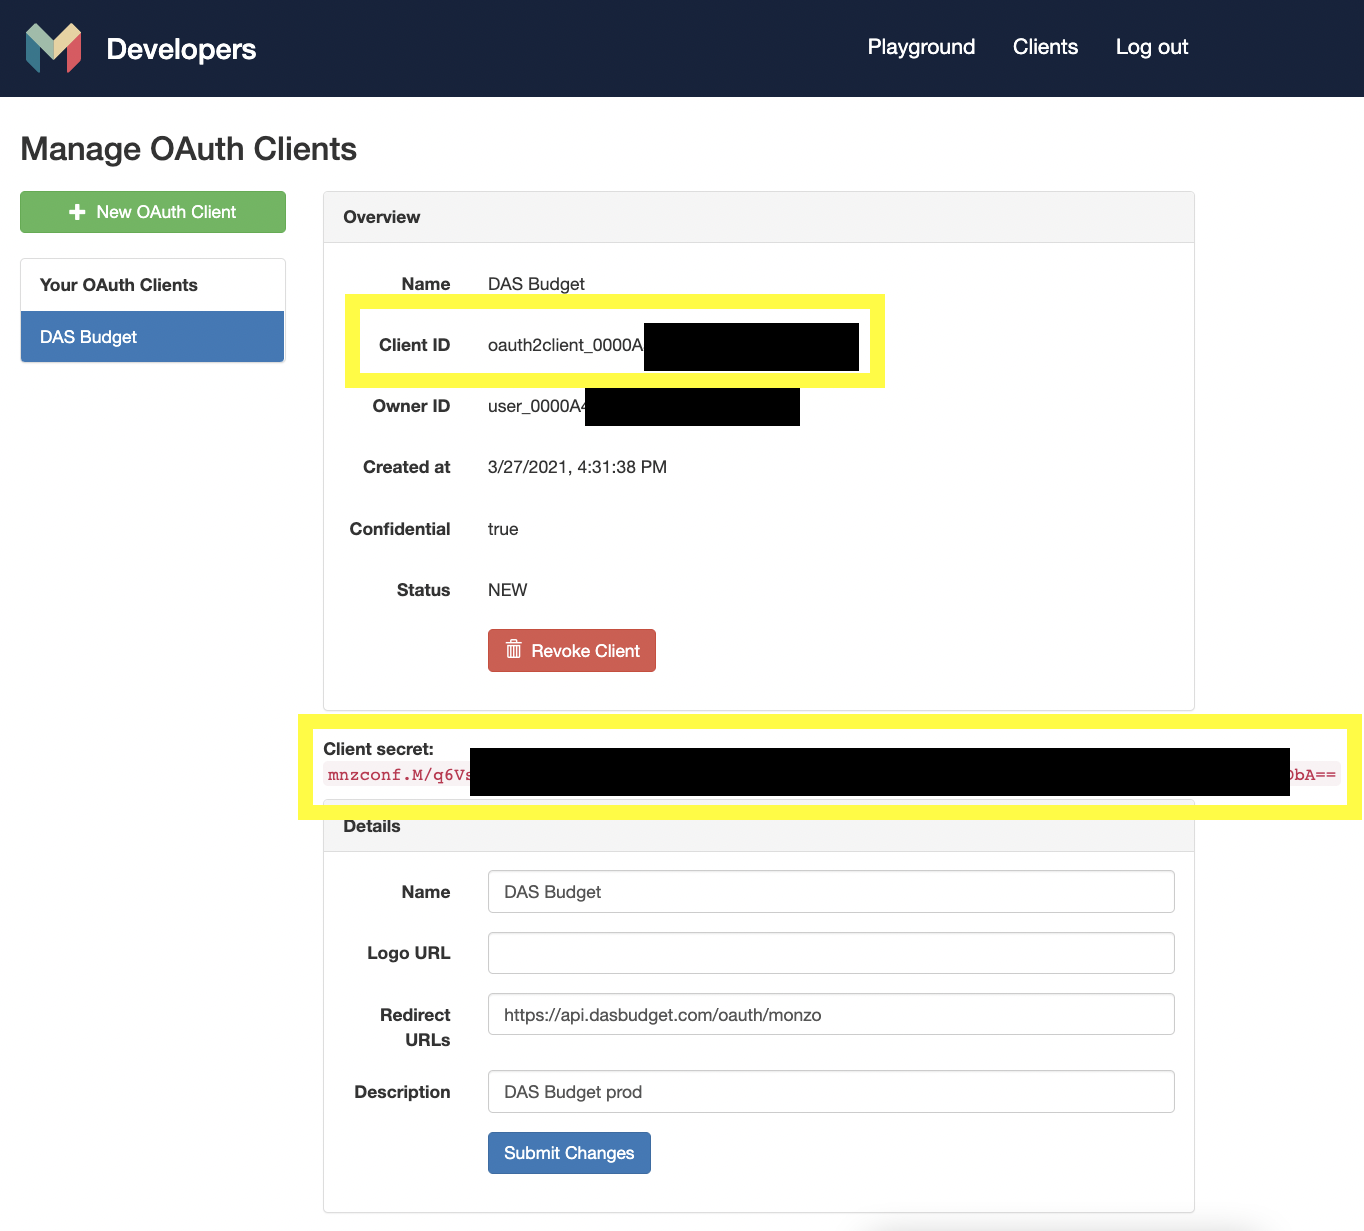Image resolution: width=1364 pixels, height=1231 pixels.
Task: Go to the Playground page
Action: 921,47
